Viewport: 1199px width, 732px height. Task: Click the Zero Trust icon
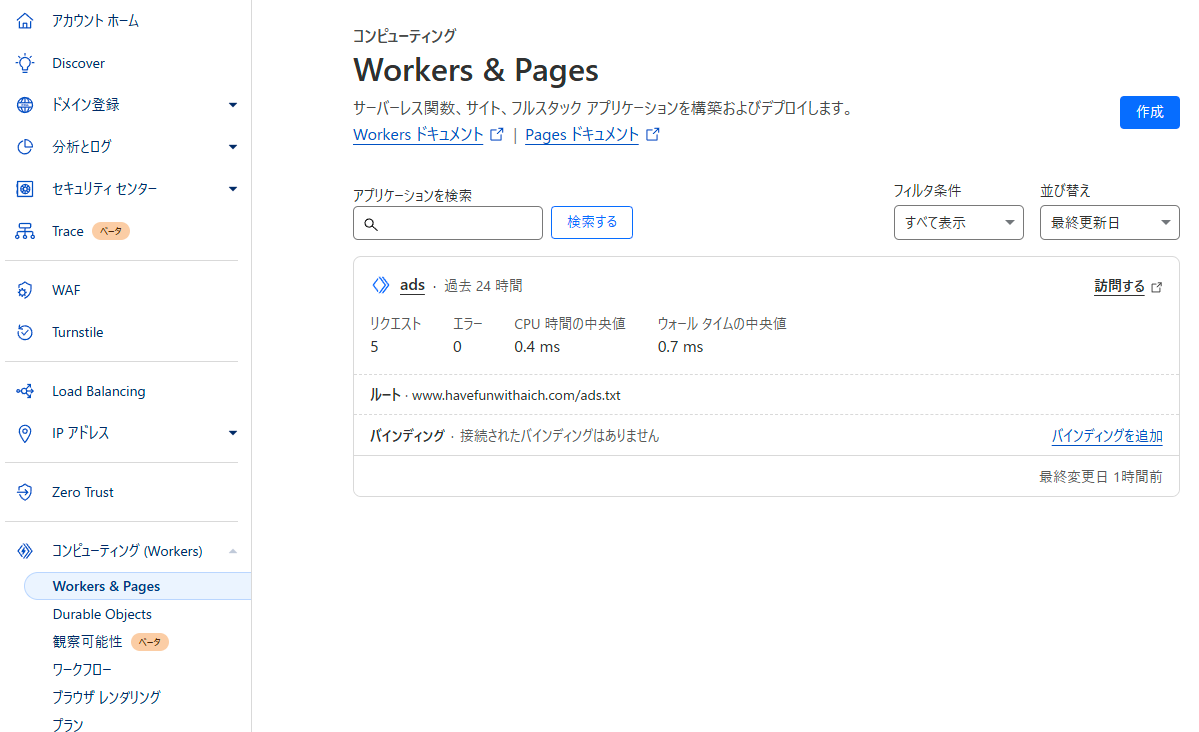[24, 492]
